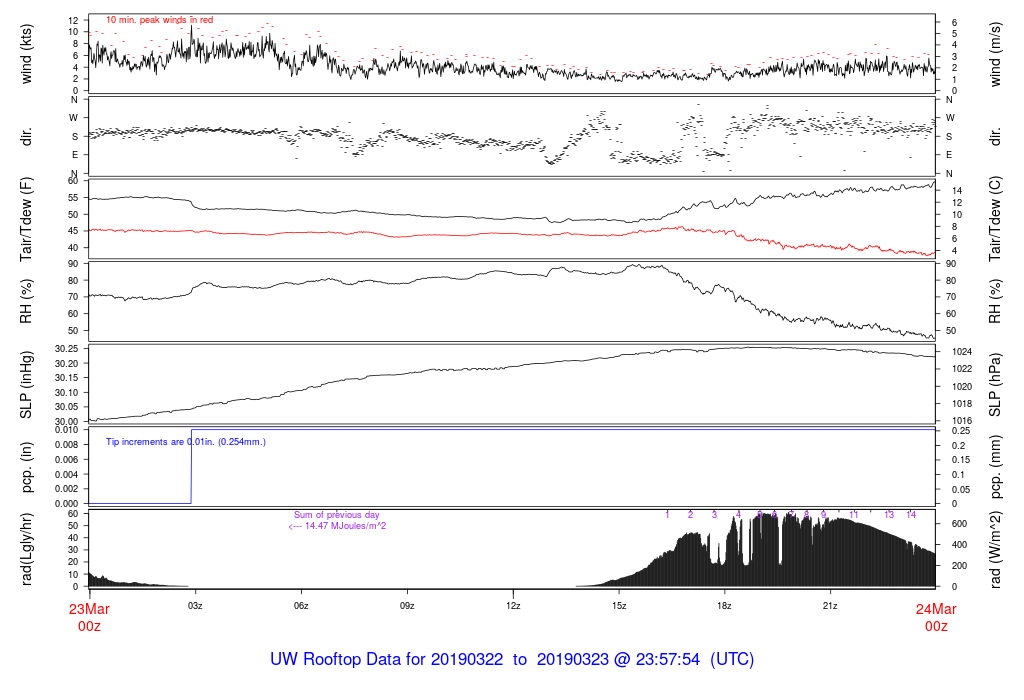Click the '10 min. peak winds in red' annotation
Image resolution: width=1024 pixels, height=700 pixels.
click(x=159, y=20)
